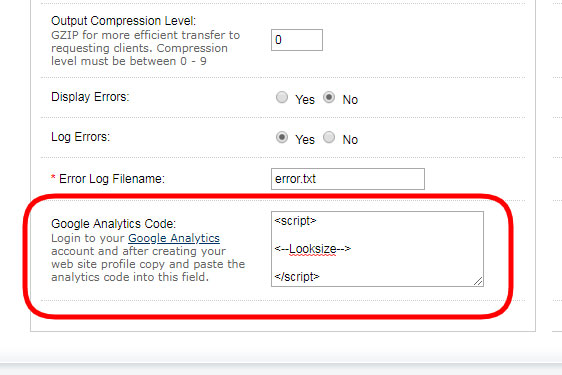Click the textarea resize grip icon

pos(478,281)
